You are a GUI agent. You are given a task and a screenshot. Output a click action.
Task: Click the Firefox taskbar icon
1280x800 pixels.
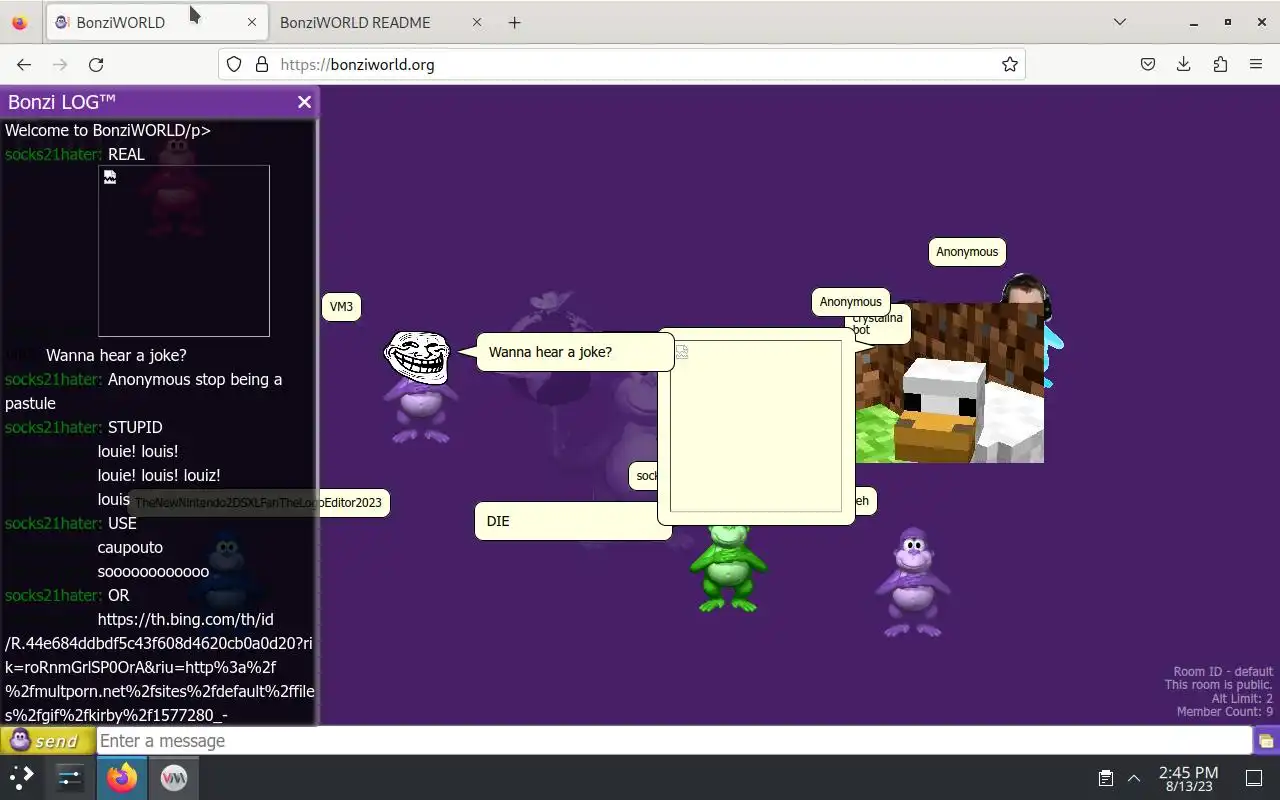[x=122, y=777]
